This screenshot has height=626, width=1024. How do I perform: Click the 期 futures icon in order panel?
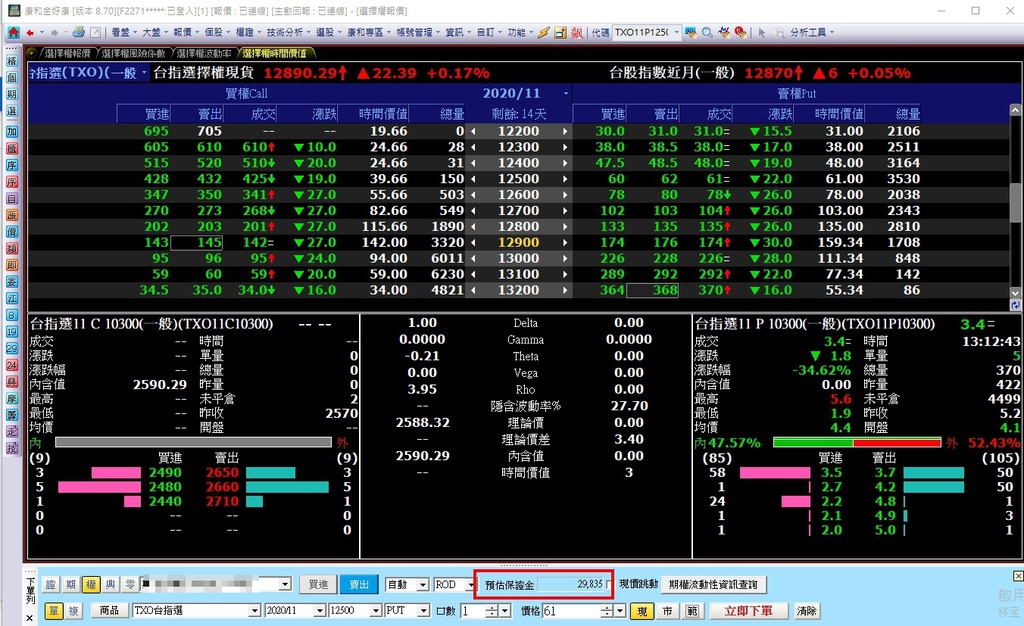(71, 584)
